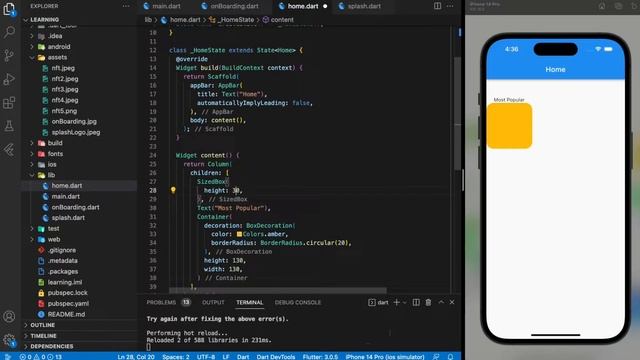Open nft.jpeg in the assets folder

point(63,68)
